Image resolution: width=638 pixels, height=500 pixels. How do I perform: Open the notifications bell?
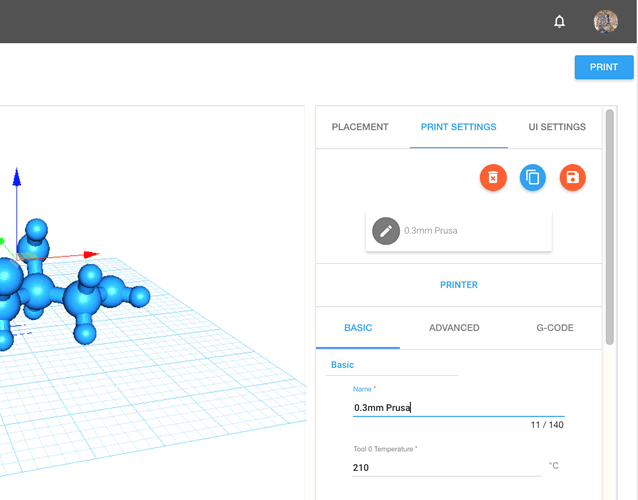[559, 21]
